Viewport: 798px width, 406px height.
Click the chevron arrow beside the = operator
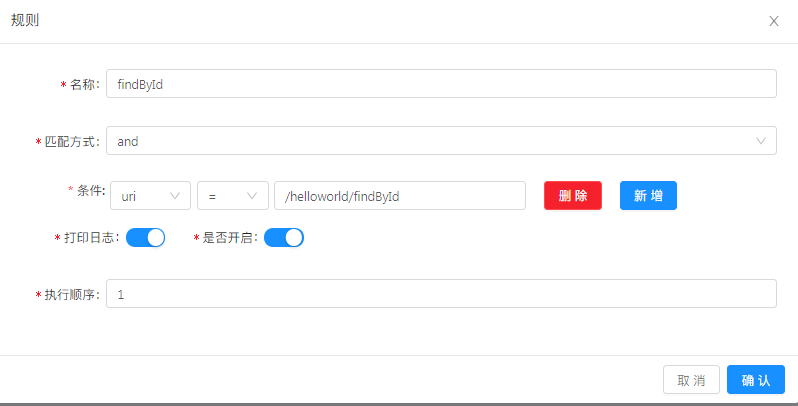tap(251, 196)
